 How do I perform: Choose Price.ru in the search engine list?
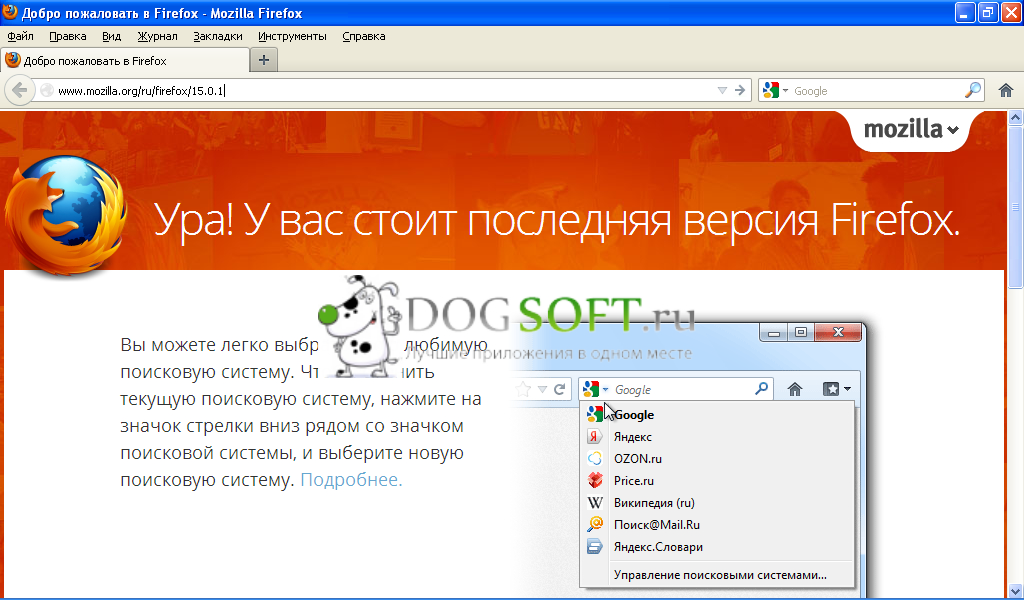pos(717,481)
